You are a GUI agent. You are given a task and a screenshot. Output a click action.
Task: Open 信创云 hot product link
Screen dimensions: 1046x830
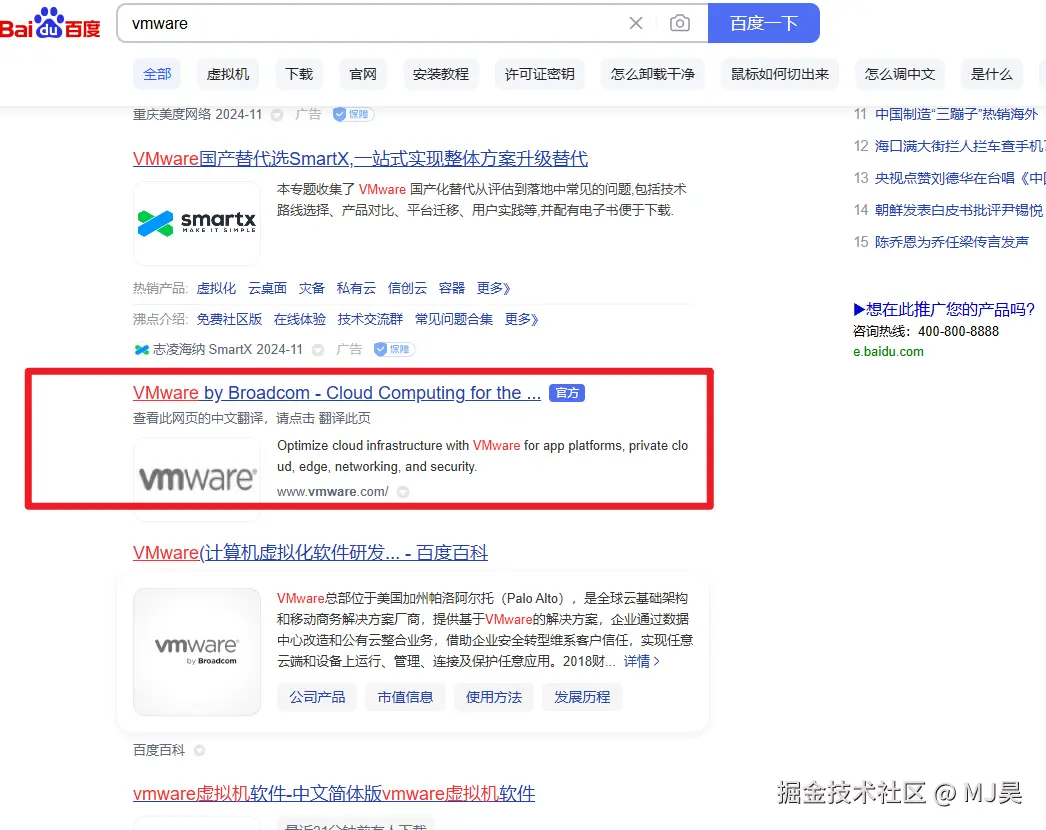pos(407,288)
